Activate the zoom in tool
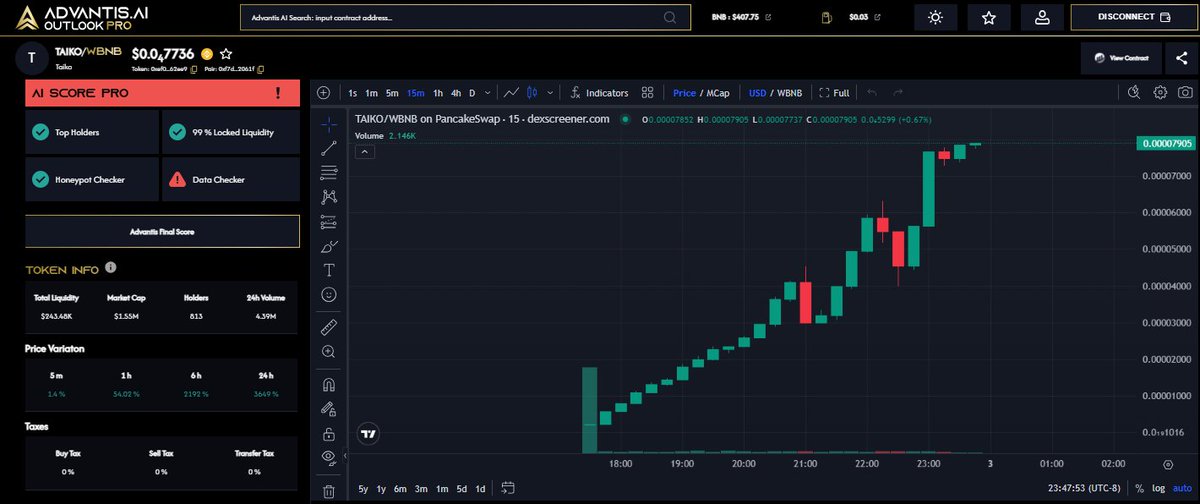 (x=329, y=352)
